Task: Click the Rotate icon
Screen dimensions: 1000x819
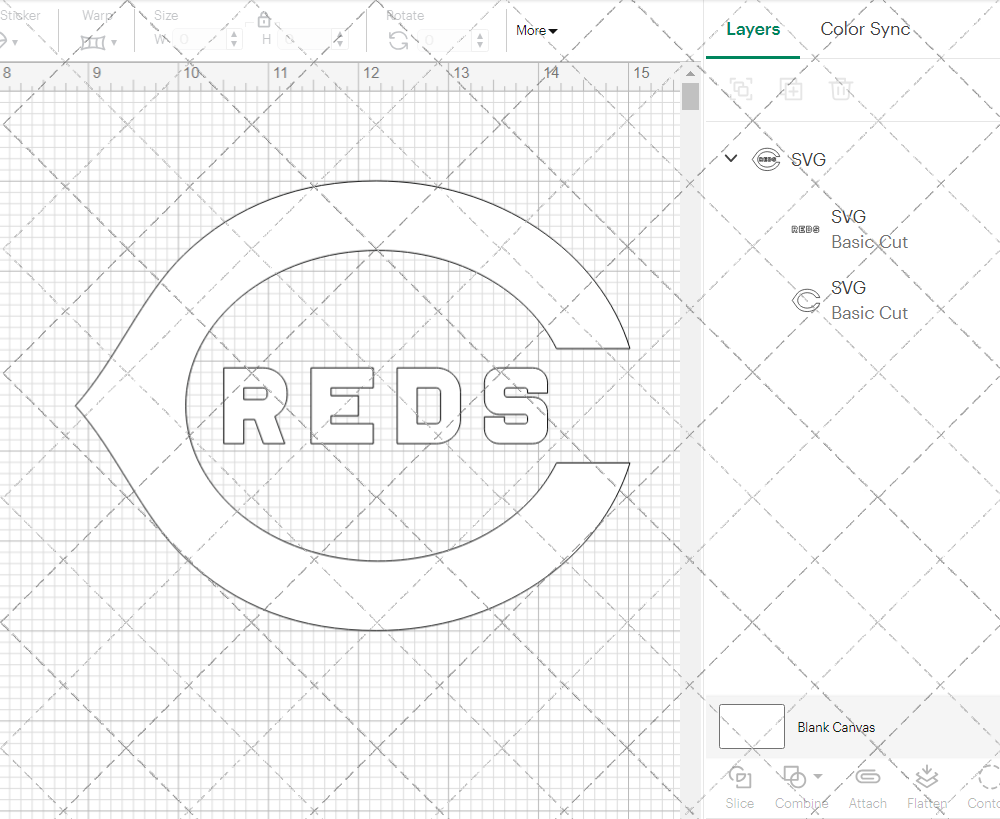Action: (x=399, y=40)
